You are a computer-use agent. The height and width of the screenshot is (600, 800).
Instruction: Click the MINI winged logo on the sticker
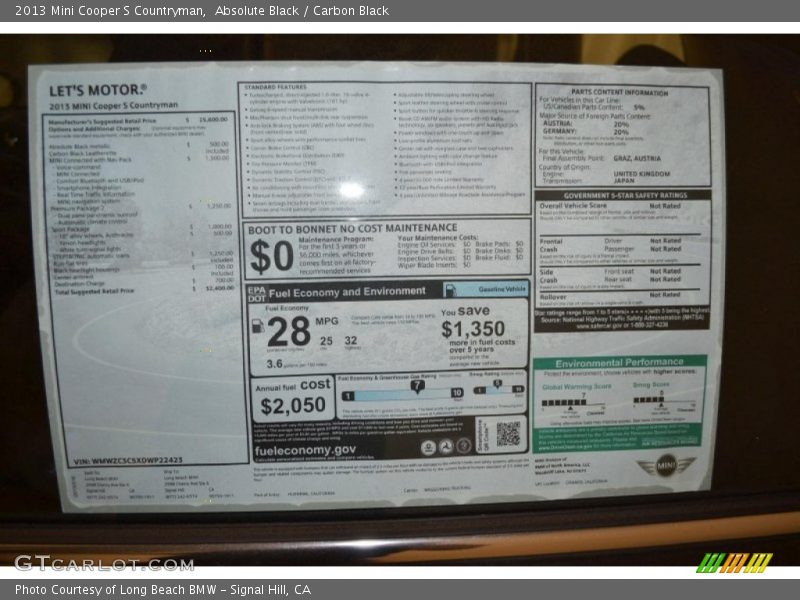665,466
